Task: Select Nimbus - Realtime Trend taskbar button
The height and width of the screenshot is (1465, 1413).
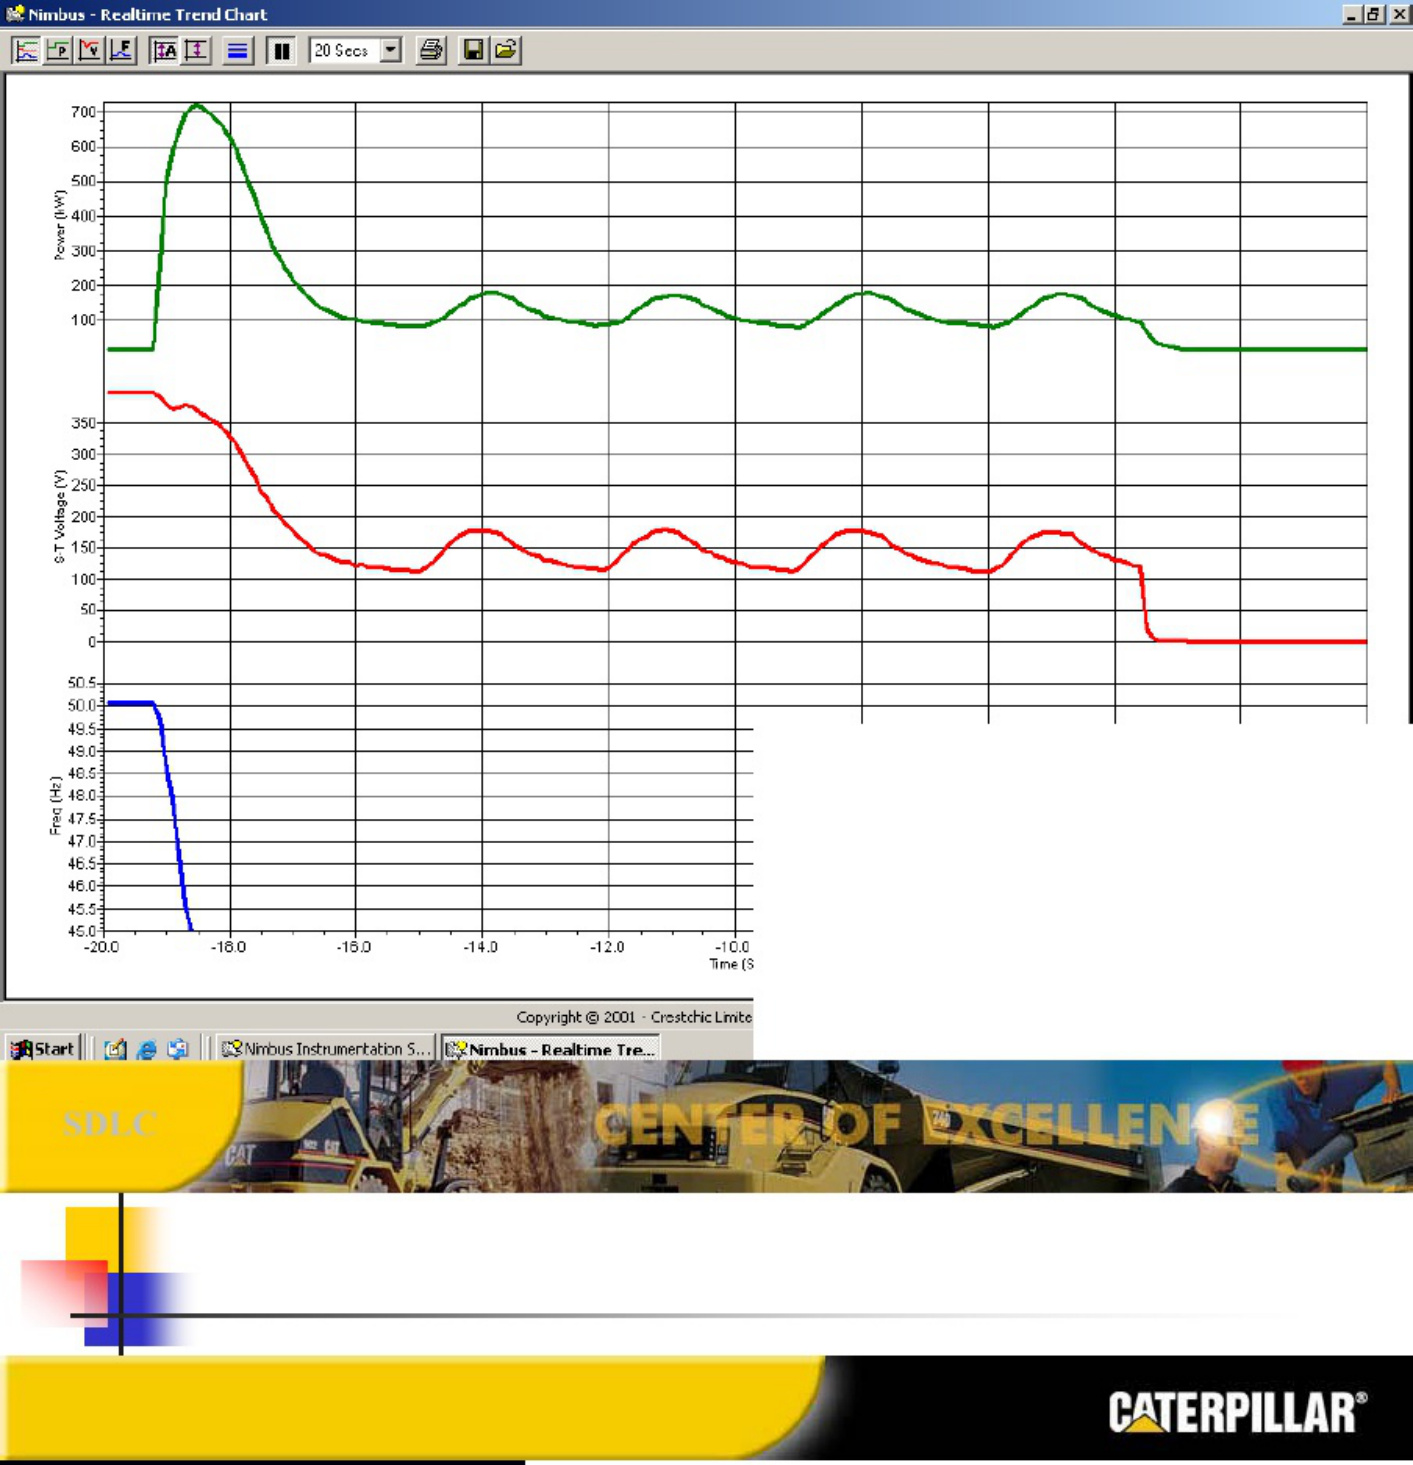Action: click(551, 1048)
